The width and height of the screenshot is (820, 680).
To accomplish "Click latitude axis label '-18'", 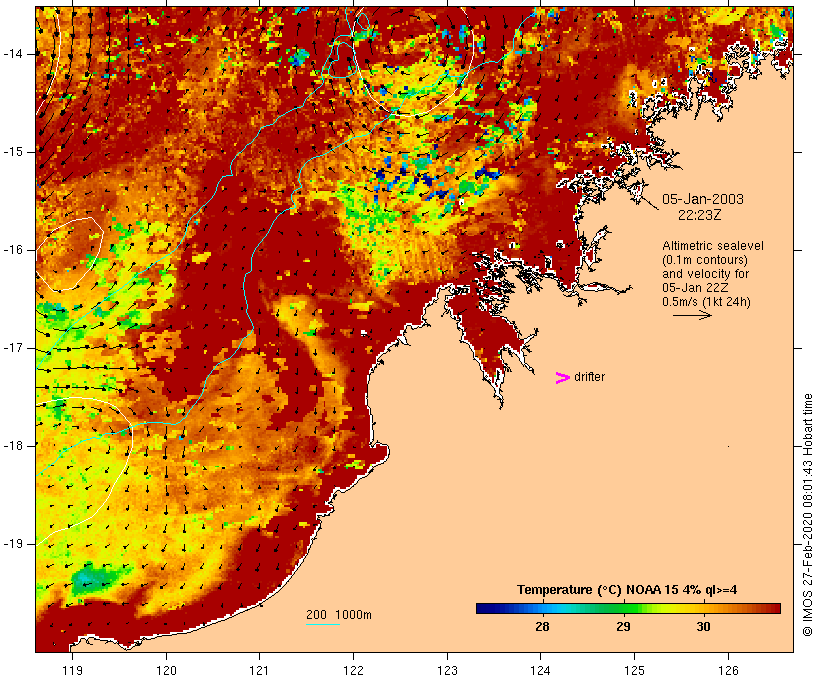I will click(13, 446).
